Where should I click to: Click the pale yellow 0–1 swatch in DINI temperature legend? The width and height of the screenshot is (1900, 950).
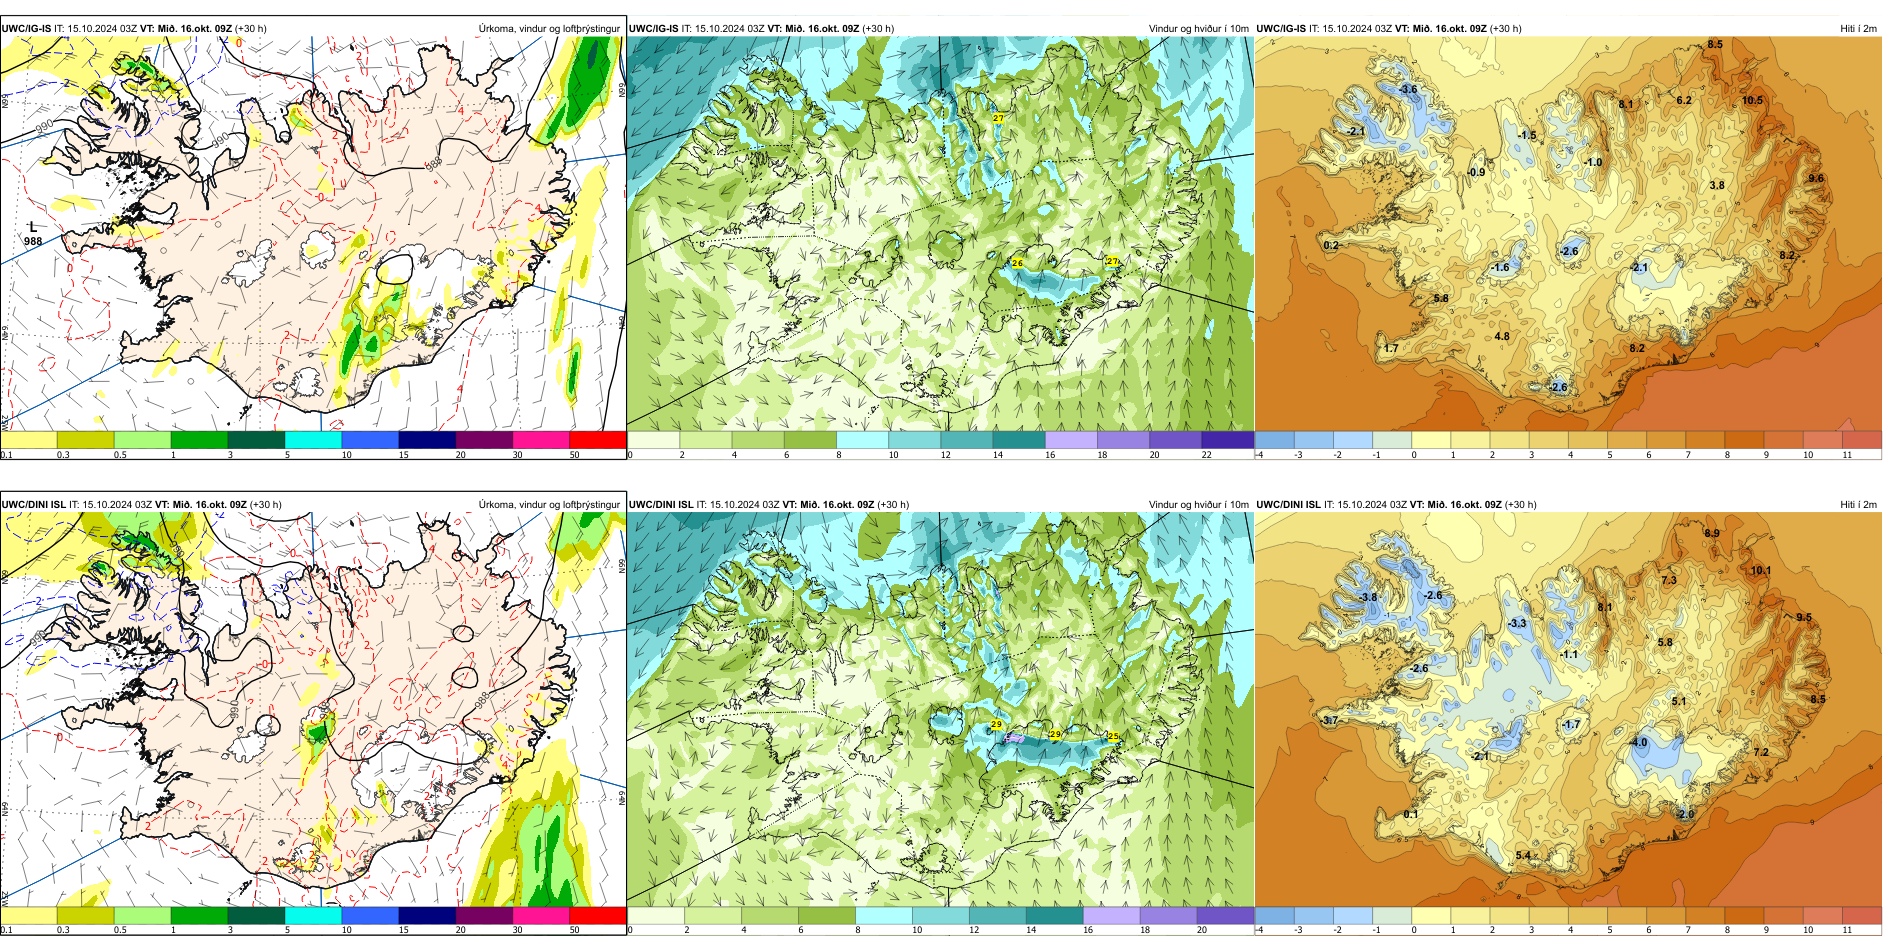click(x=1431, y=915)
